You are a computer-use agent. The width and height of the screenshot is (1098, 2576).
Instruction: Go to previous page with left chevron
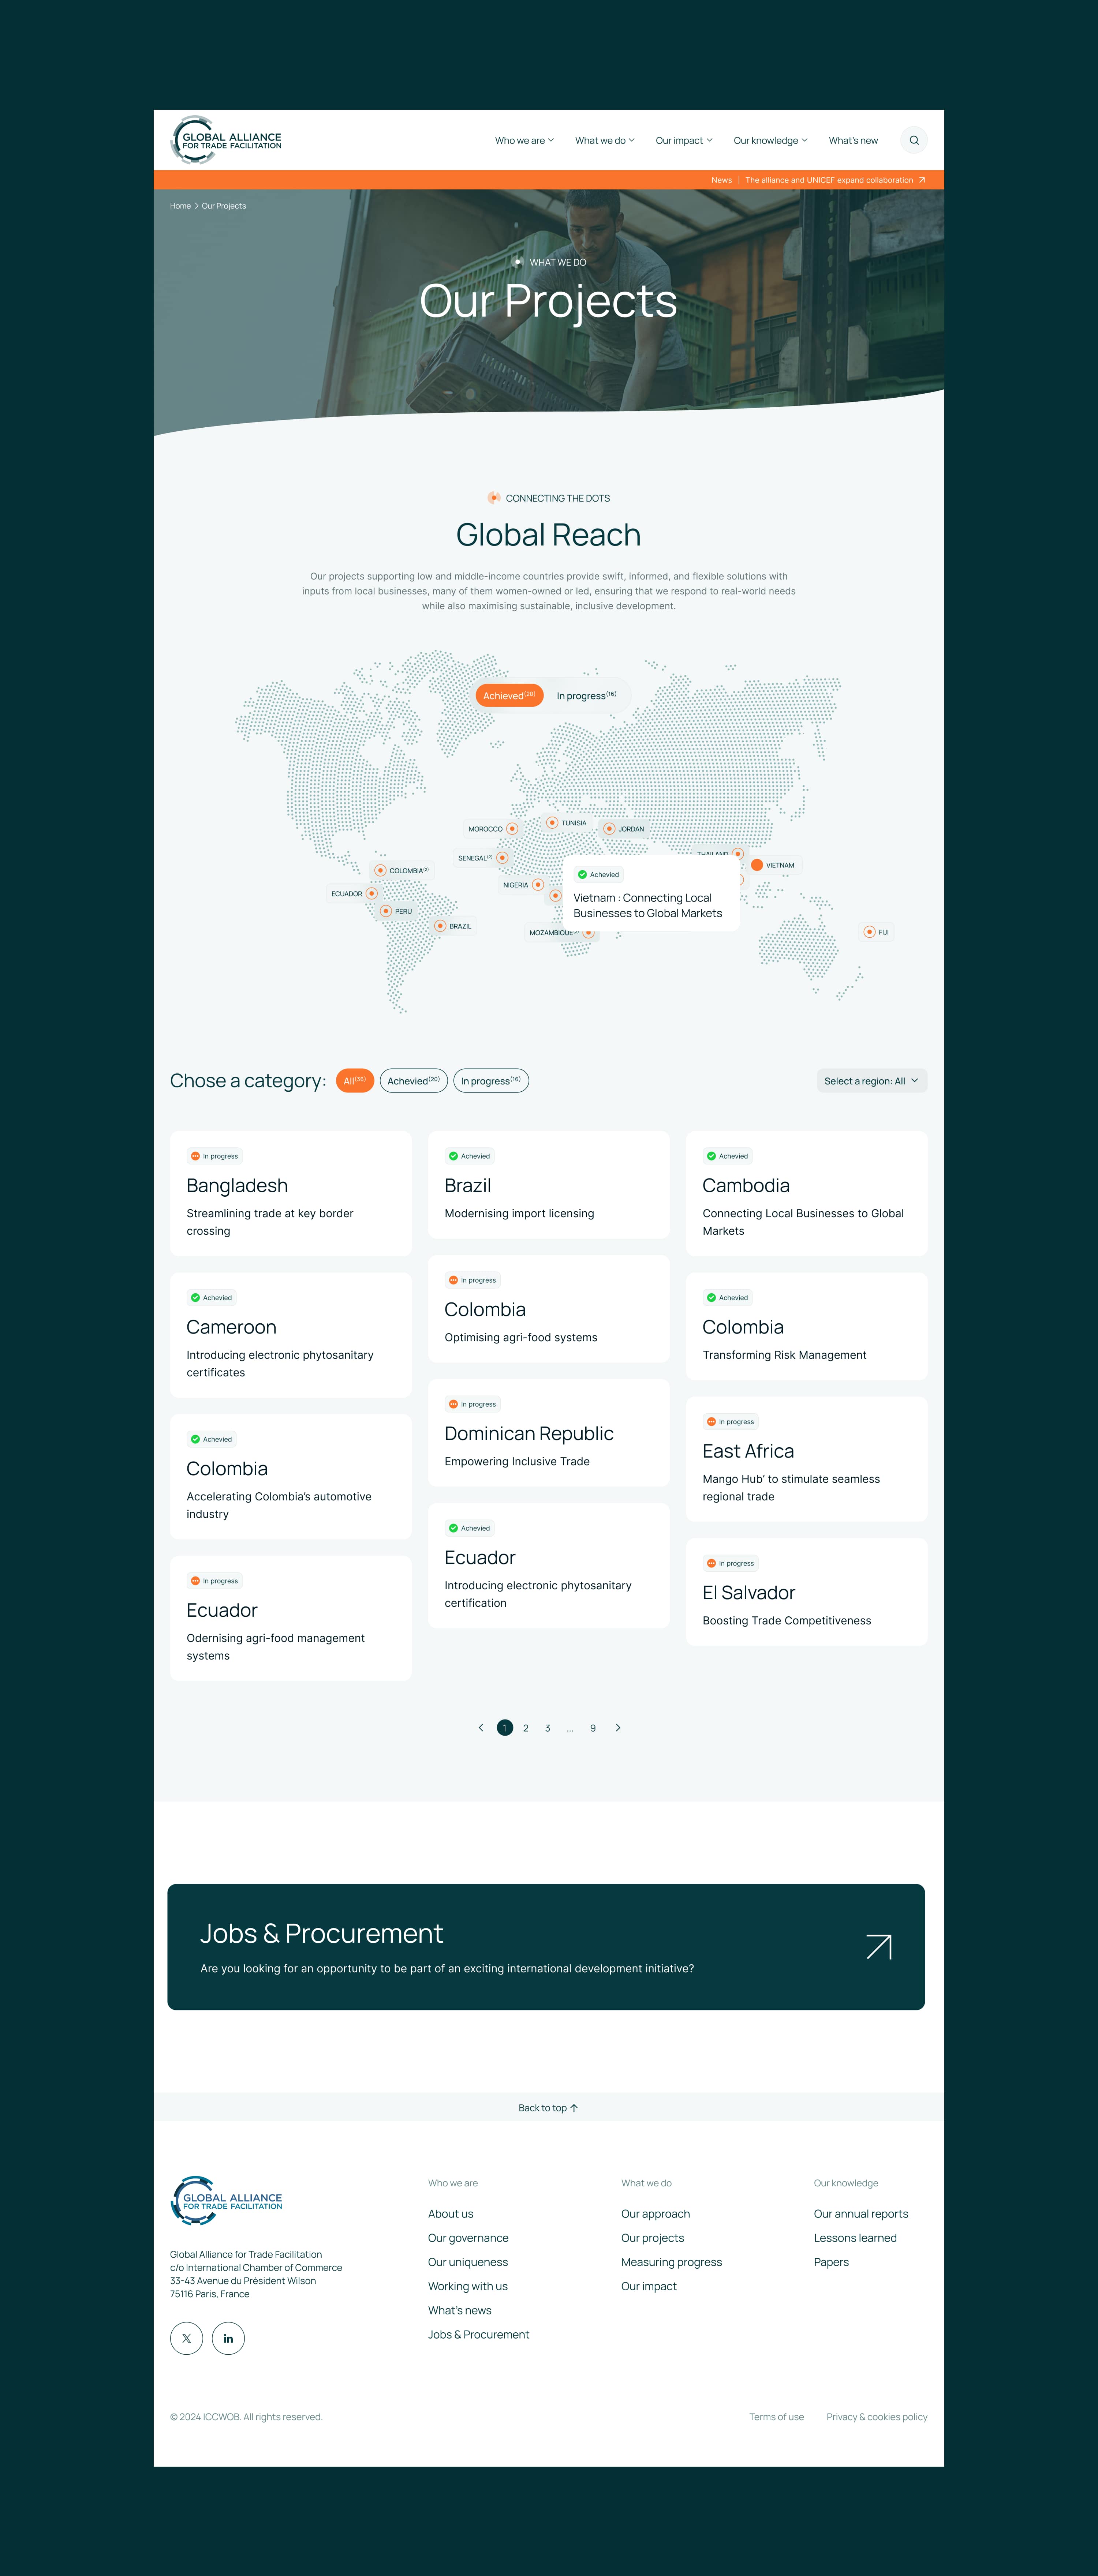481,1728
